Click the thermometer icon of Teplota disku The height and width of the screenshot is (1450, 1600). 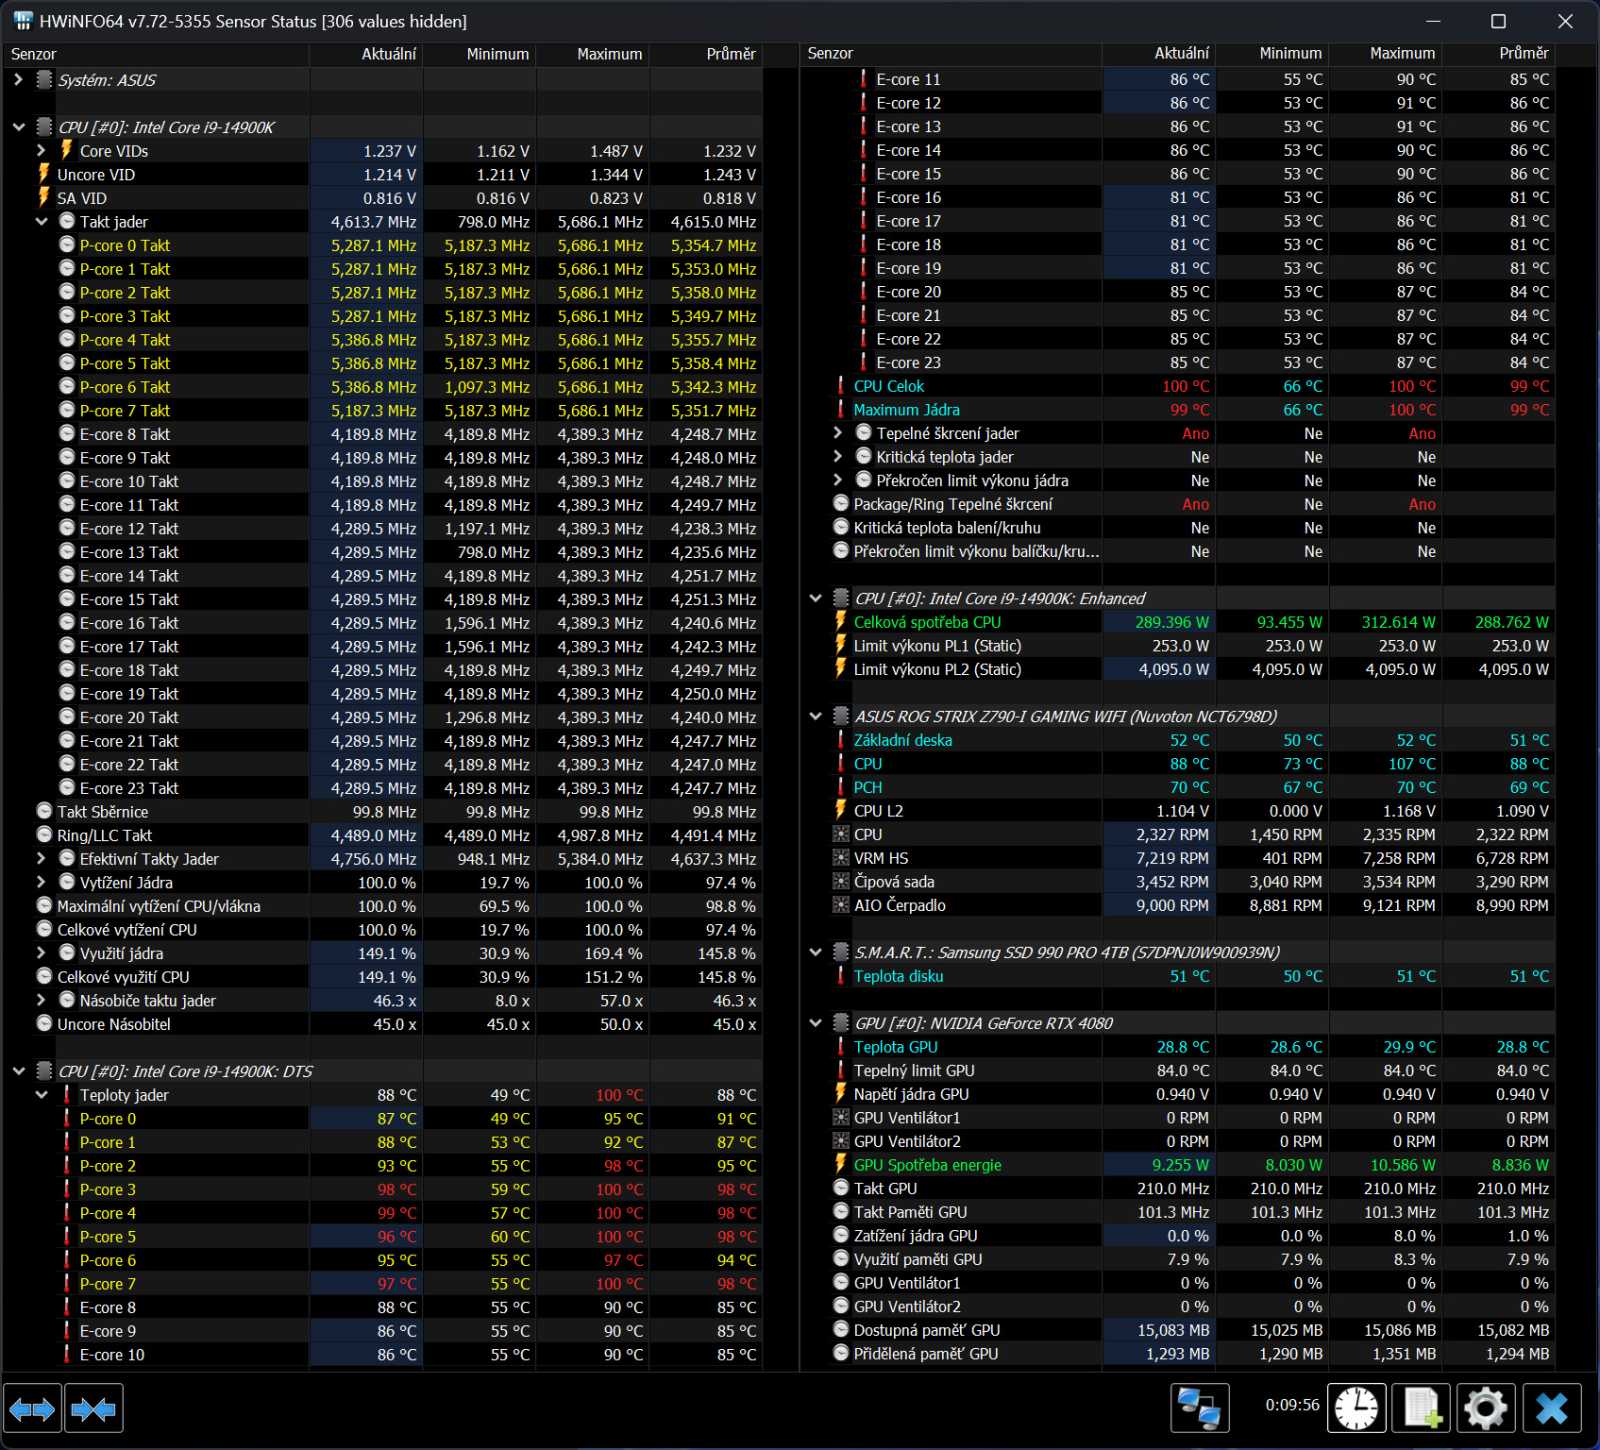click(841, 976)
